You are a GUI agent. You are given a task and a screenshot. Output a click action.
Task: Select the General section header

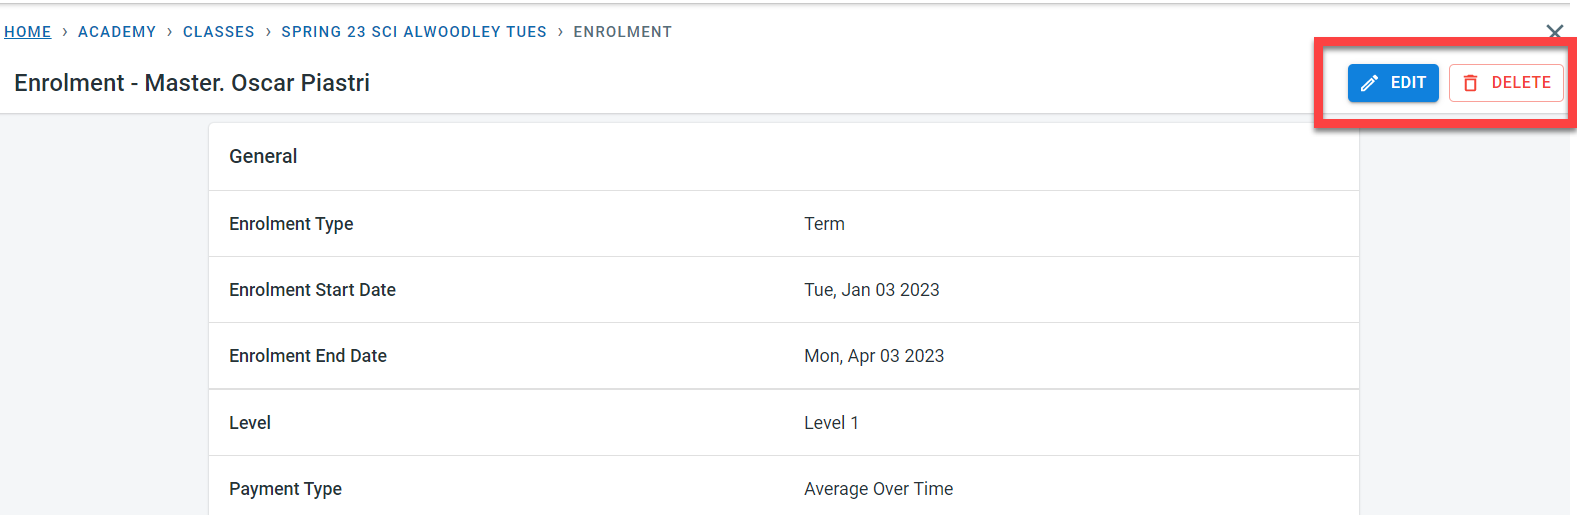(263, 156)
